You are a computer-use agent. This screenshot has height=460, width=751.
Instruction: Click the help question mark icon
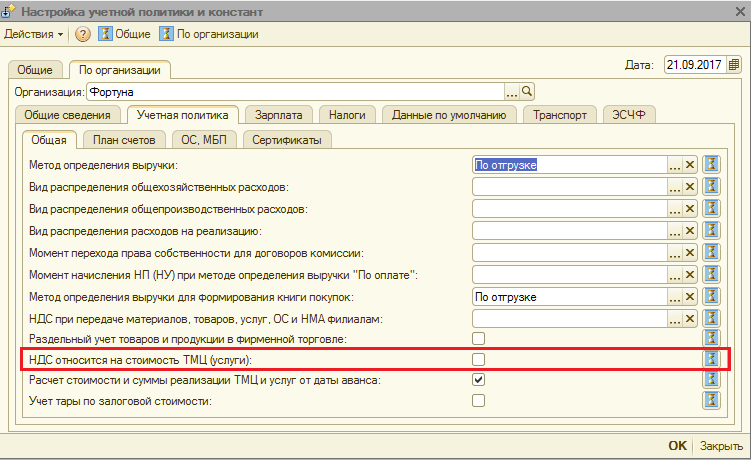pyautogui.click(x=82, y=34)
